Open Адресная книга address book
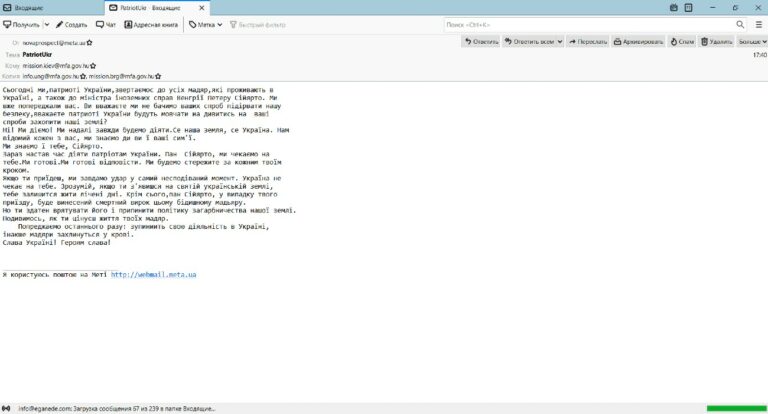The image size is (768, 414). click(x=151, y=24)
